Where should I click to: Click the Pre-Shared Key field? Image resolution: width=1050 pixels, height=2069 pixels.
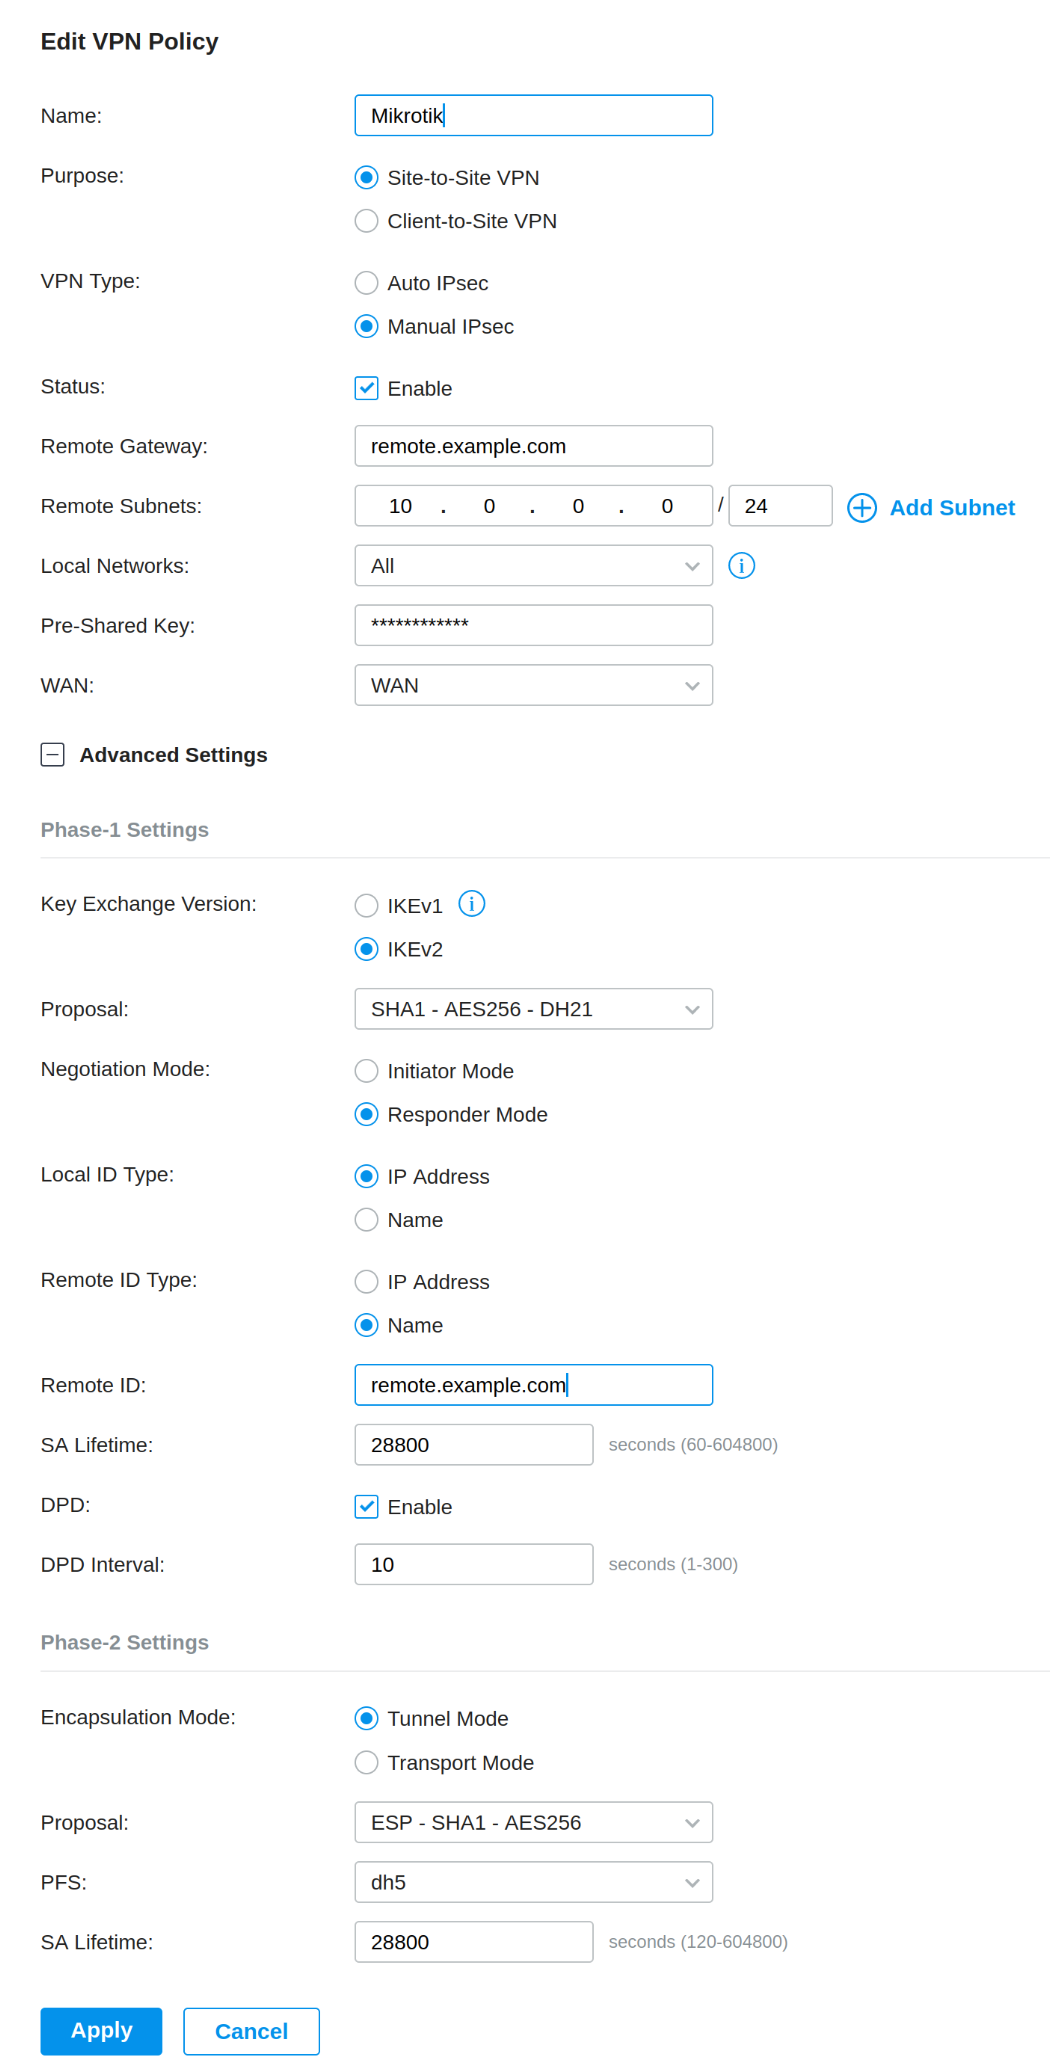(x=533, y=625)
